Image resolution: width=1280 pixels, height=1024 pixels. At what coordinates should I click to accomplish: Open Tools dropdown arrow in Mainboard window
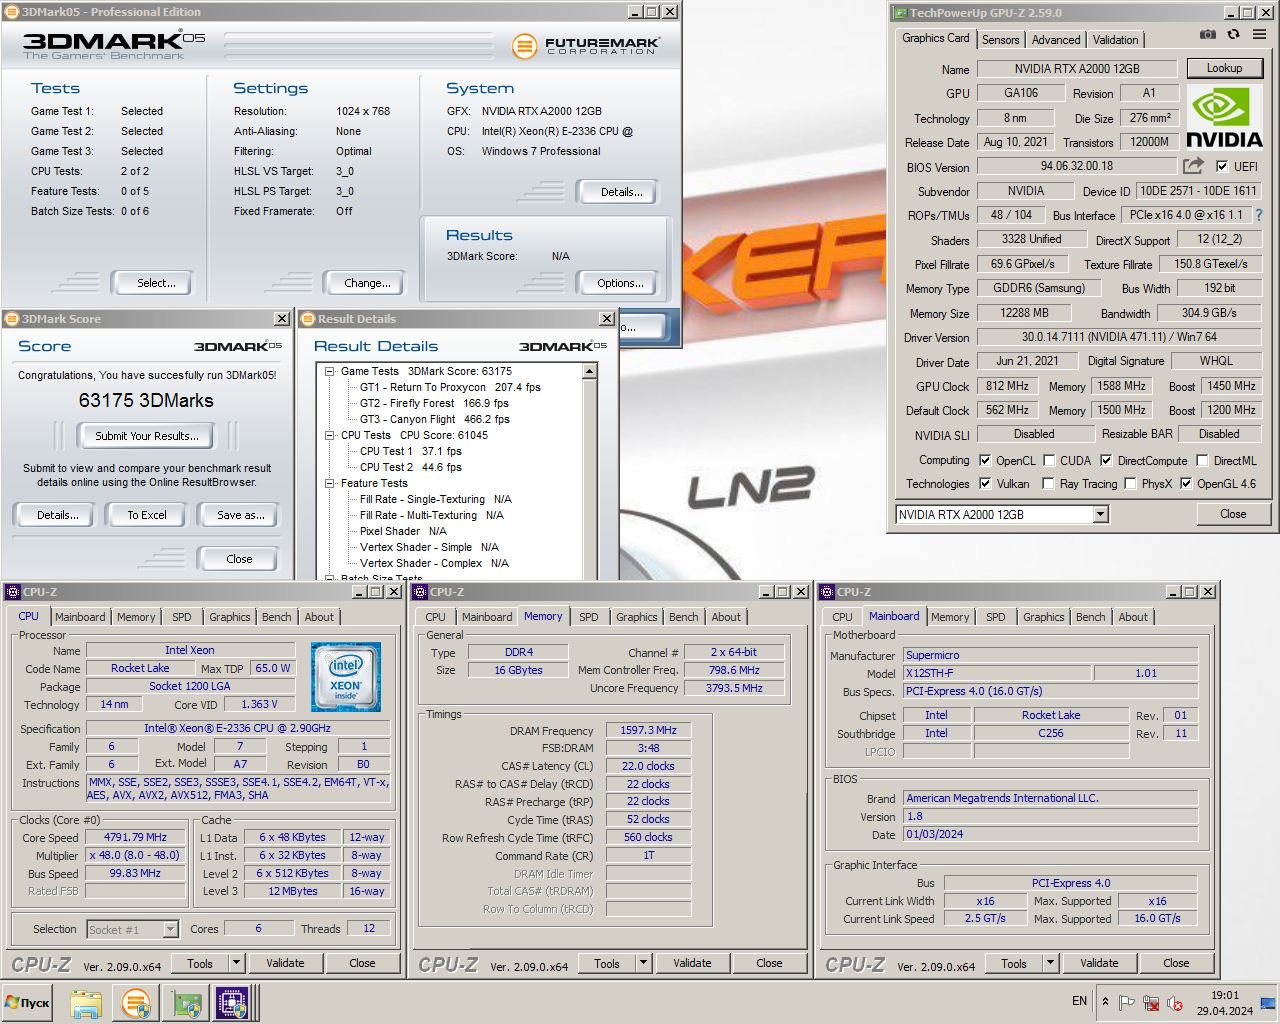tap(1050, 964)
